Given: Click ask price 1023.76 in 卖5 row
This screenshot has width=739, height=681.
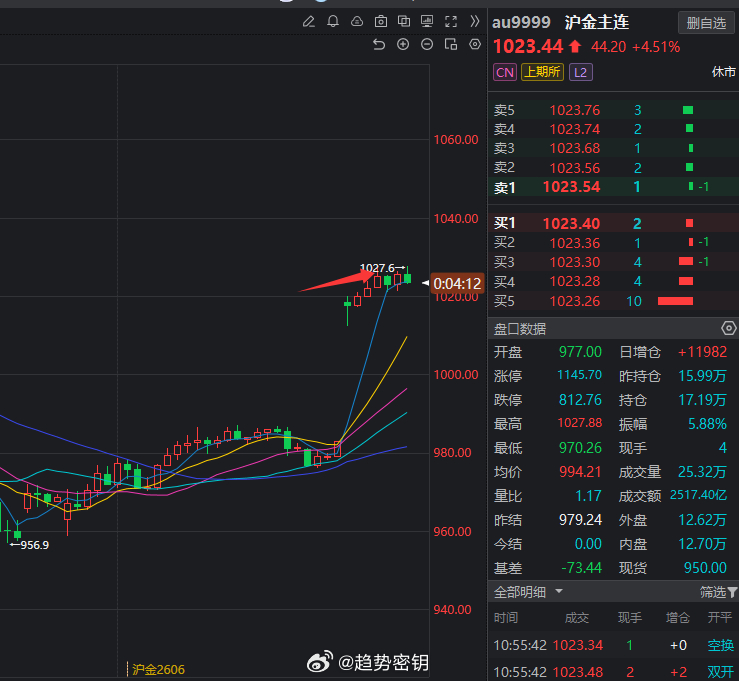Looking at the screenshot, I should [x=575, y=110].
